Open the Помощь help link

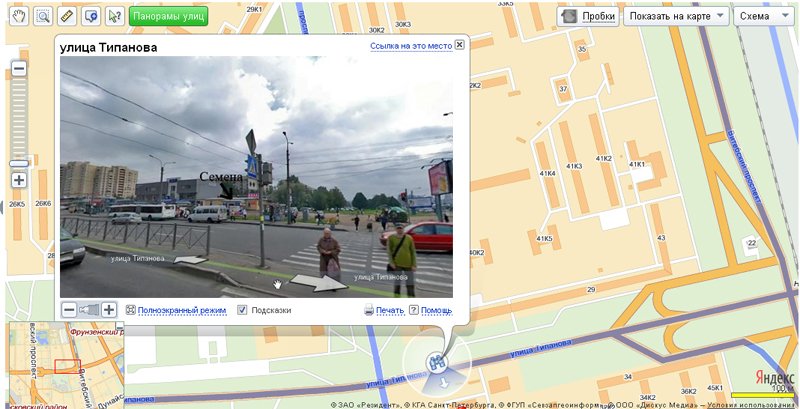(x=436, y=310)
